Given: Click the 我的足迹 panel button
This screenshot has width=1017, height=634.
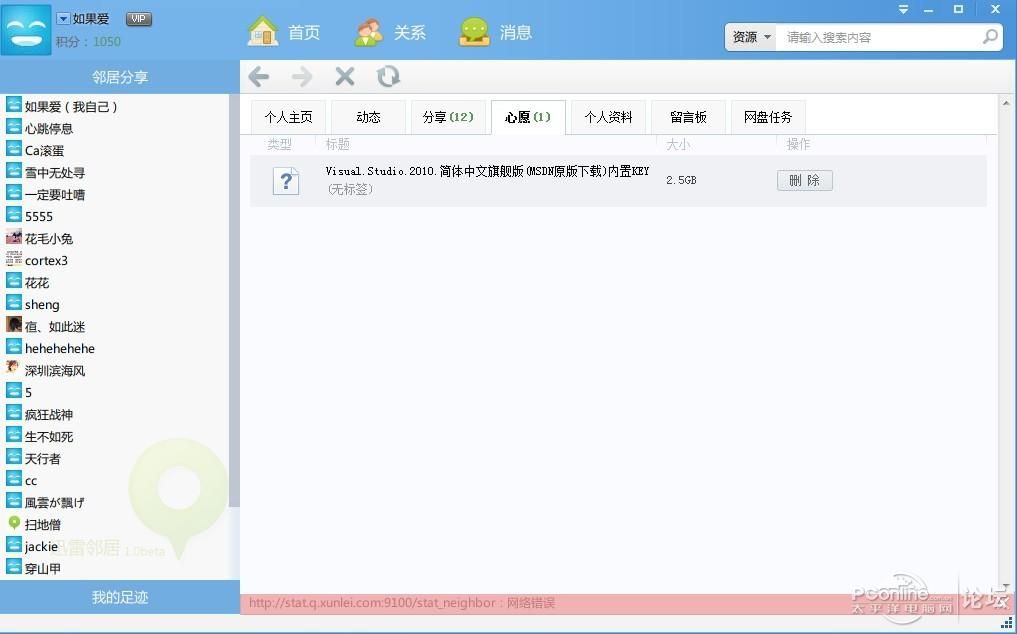Looking at the screenshot, I should pos(120,597).
